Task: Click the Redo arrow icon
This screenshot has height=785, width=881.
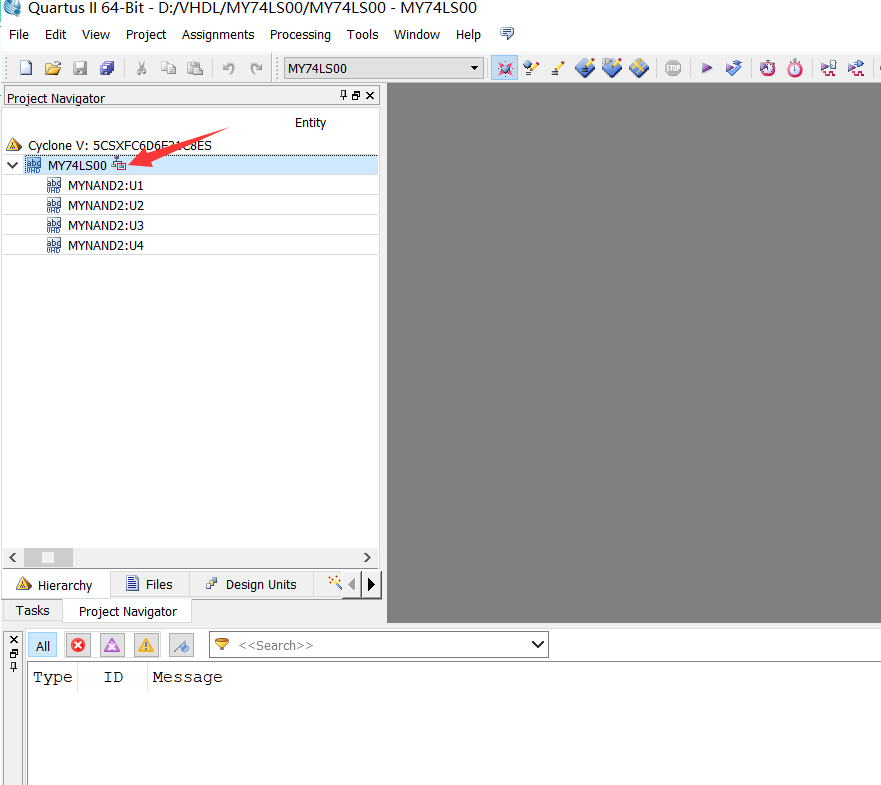Action: pos(256,69)
